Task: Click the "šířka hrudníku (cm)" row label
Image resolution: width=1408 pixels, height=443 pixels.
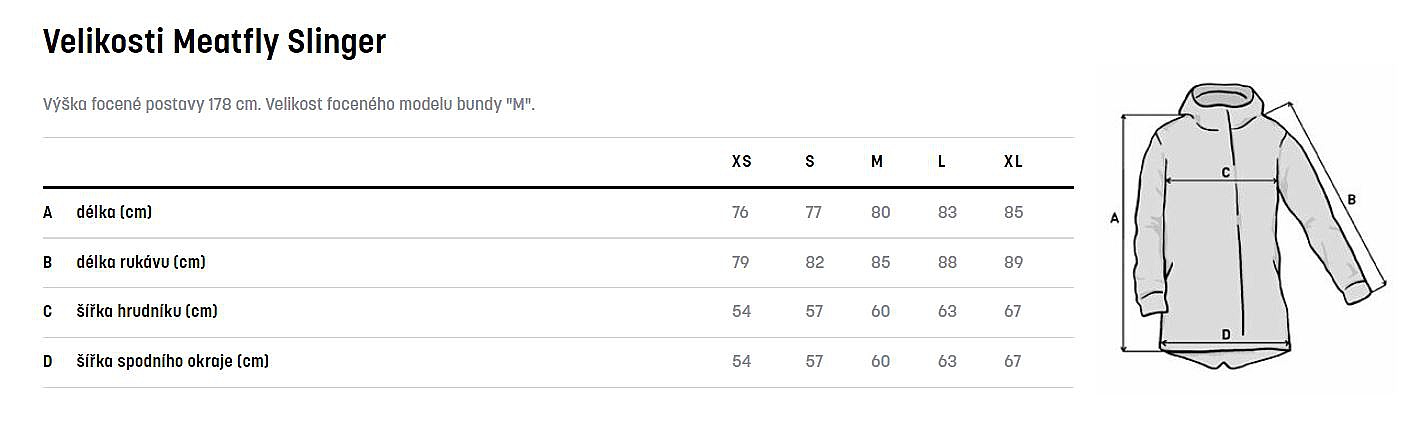Action: (147, 311)
